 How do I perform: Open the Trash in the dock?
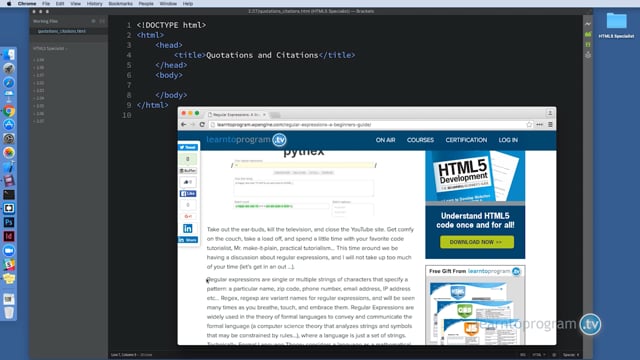pyautogui.click(x=9, y=313)
